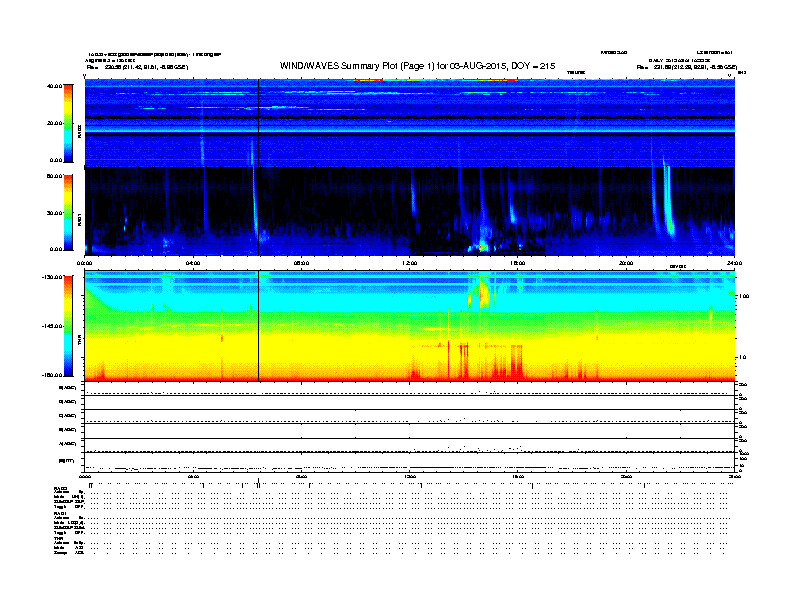Click the 12:00 time label under the RAD1 panel

410,263
